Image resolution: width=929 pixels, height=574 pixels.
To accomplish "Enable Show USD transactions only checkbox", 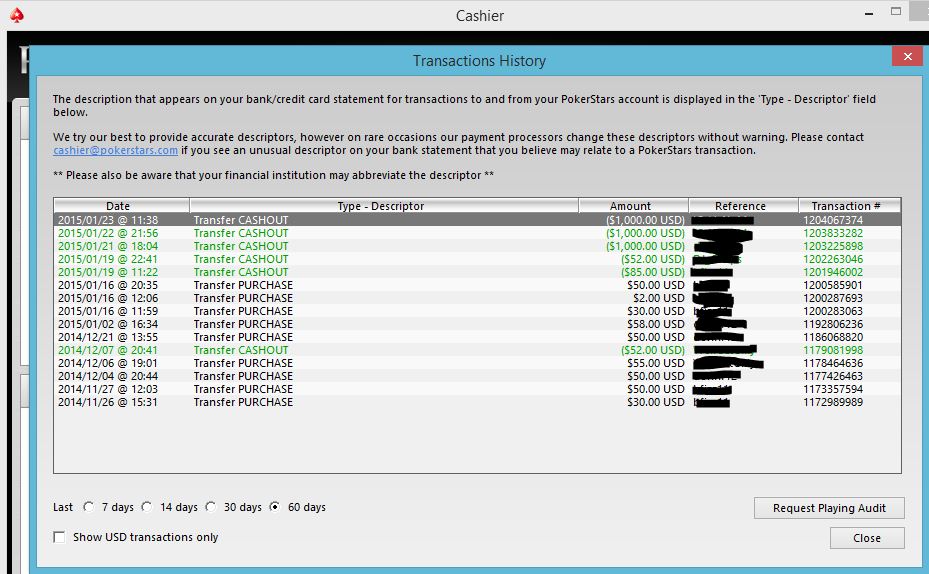I will 60,538.
